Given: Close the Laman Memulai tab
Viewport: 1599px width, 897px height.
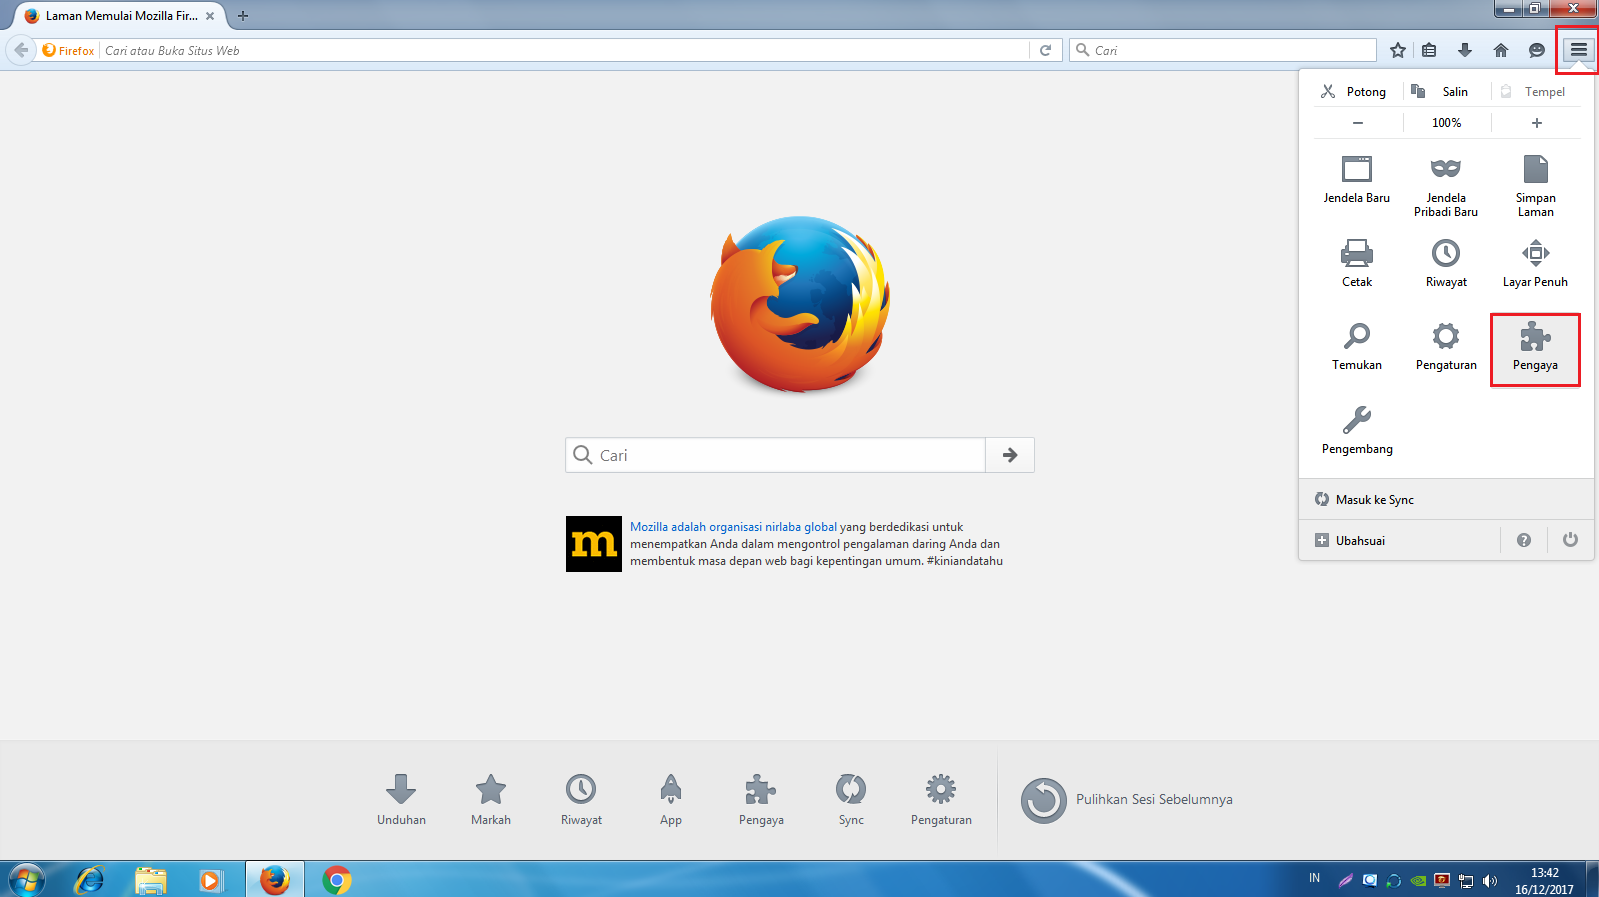Looking at the screenshot, I should [210, 16].
